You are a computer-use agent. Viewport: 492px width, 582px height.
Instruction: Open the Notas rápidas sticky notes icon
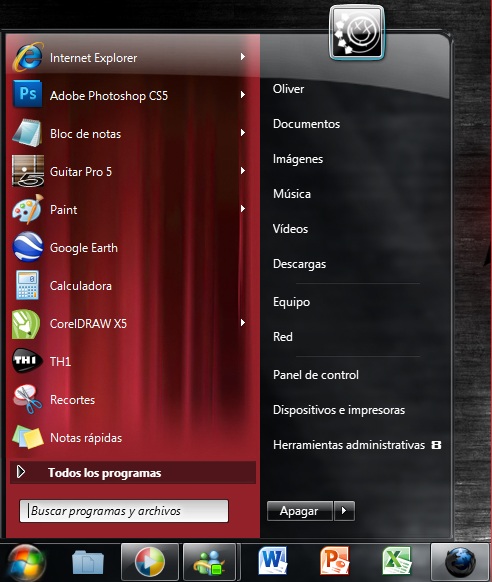(27, 437)
